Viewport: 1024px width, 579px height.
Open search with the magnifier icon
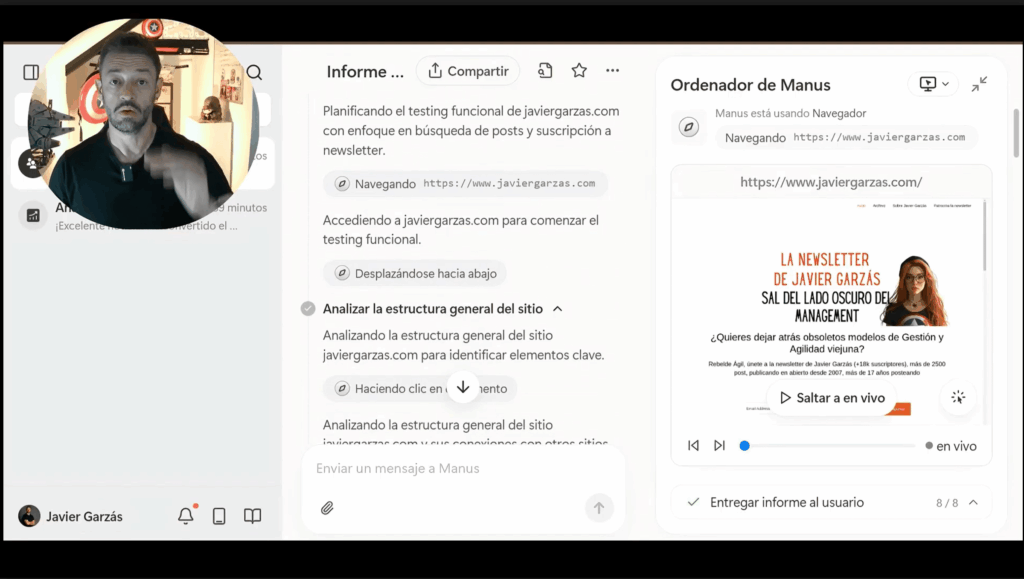click(x=254, y=72)
